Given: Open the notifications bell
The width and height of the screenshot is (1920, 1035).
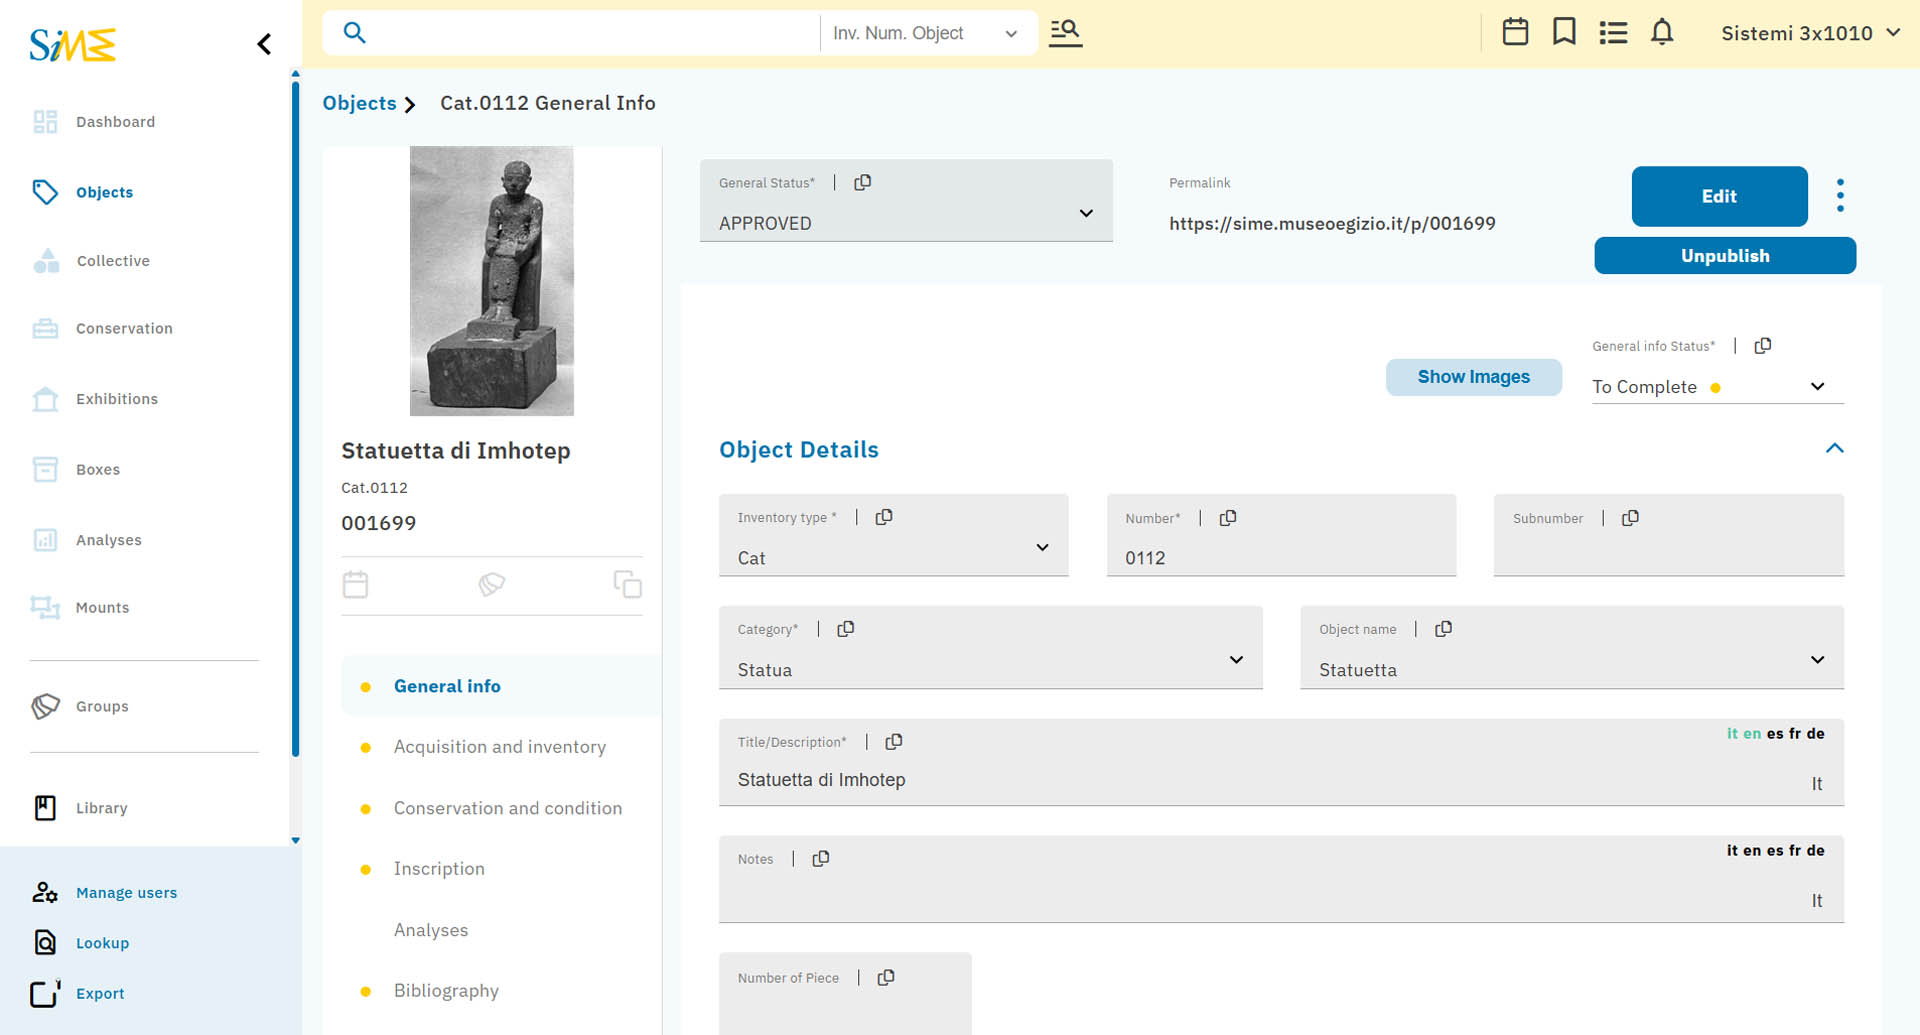Looking at the screenshot, I should point(1662,32).
